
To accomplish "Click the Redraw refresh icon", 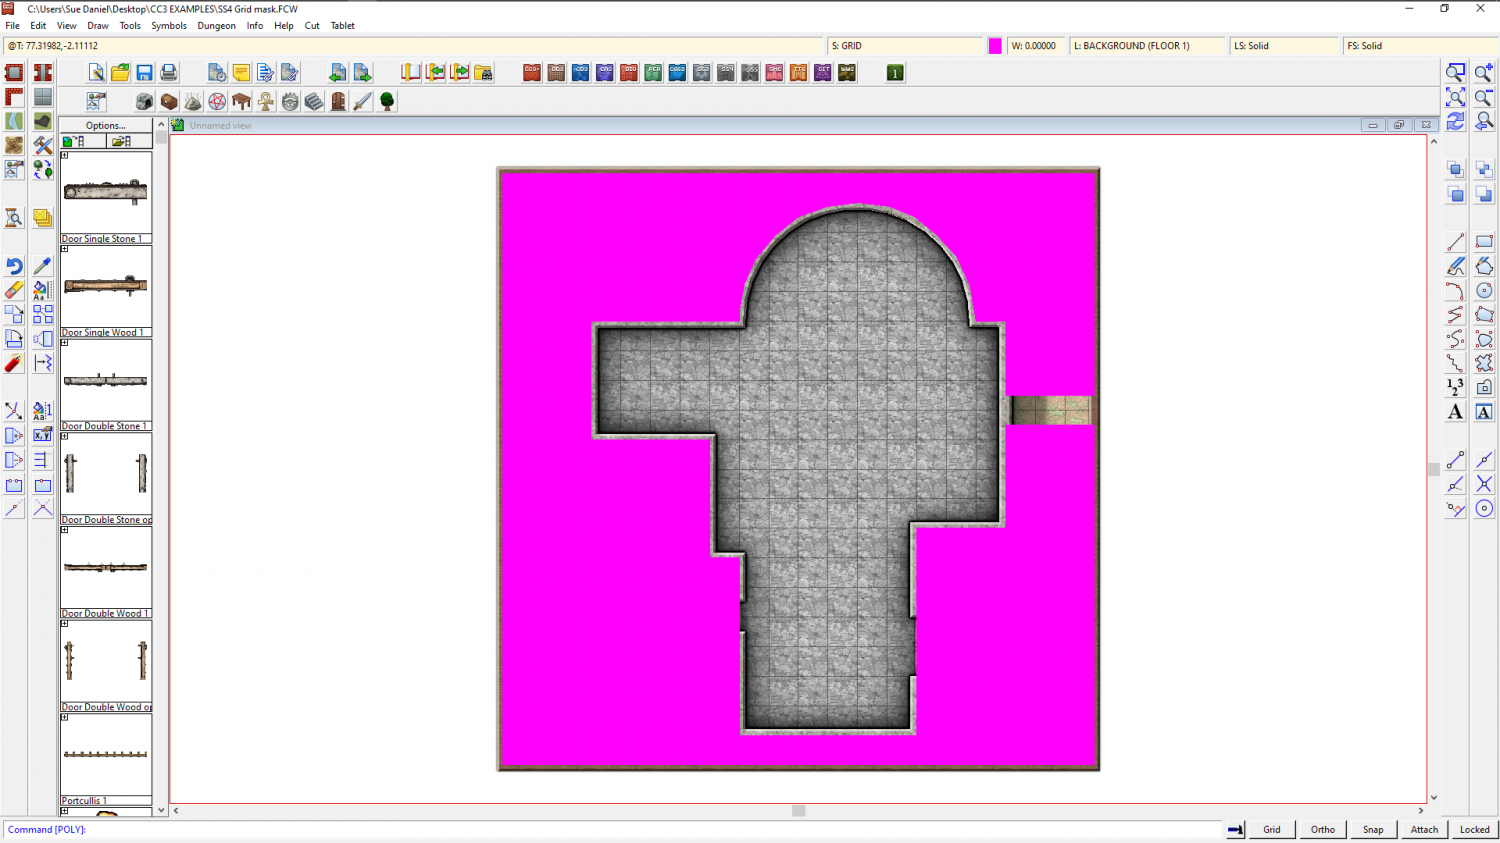I will pos(1455,121).
